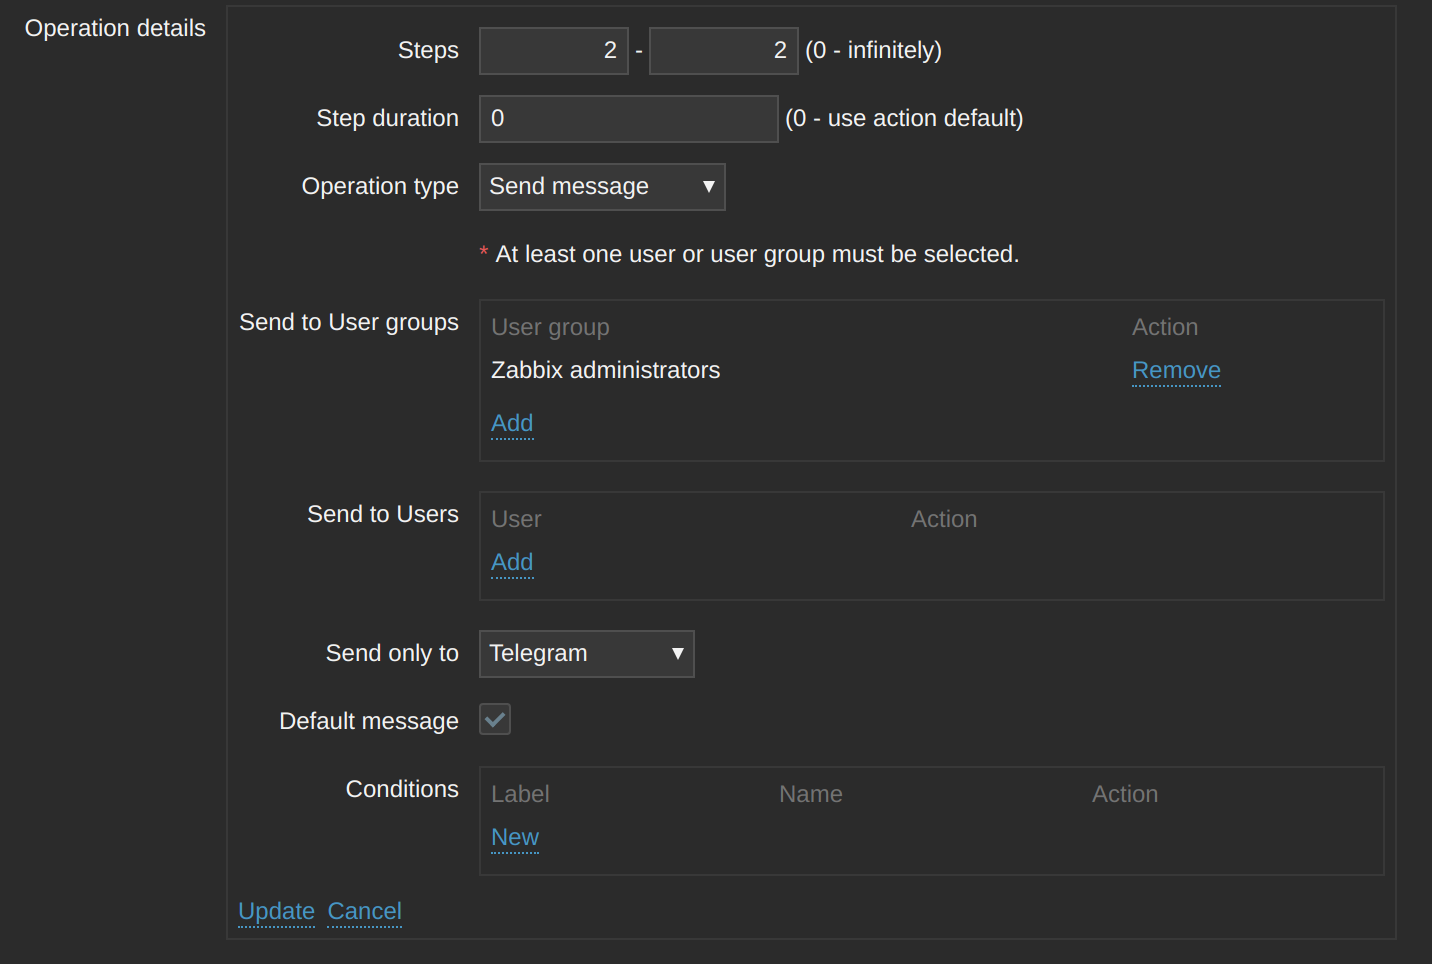Image resolution: width=1432 pixels, height=964 pixels.
Task: Add a group under Send to User groups
Action: pyautogui.click(x=512, y=424)
